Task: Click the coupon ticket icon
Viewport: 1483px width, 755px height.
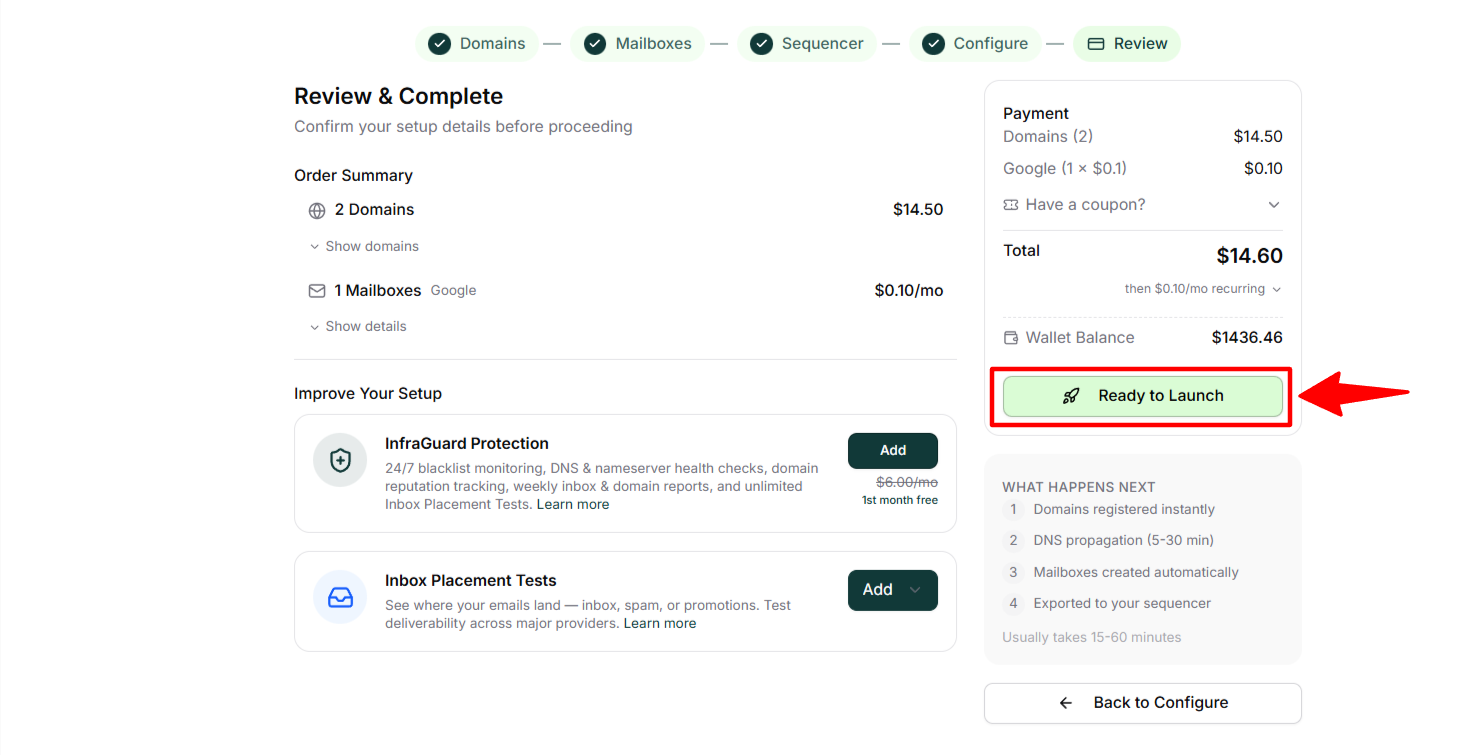Action: (1011, 205)
